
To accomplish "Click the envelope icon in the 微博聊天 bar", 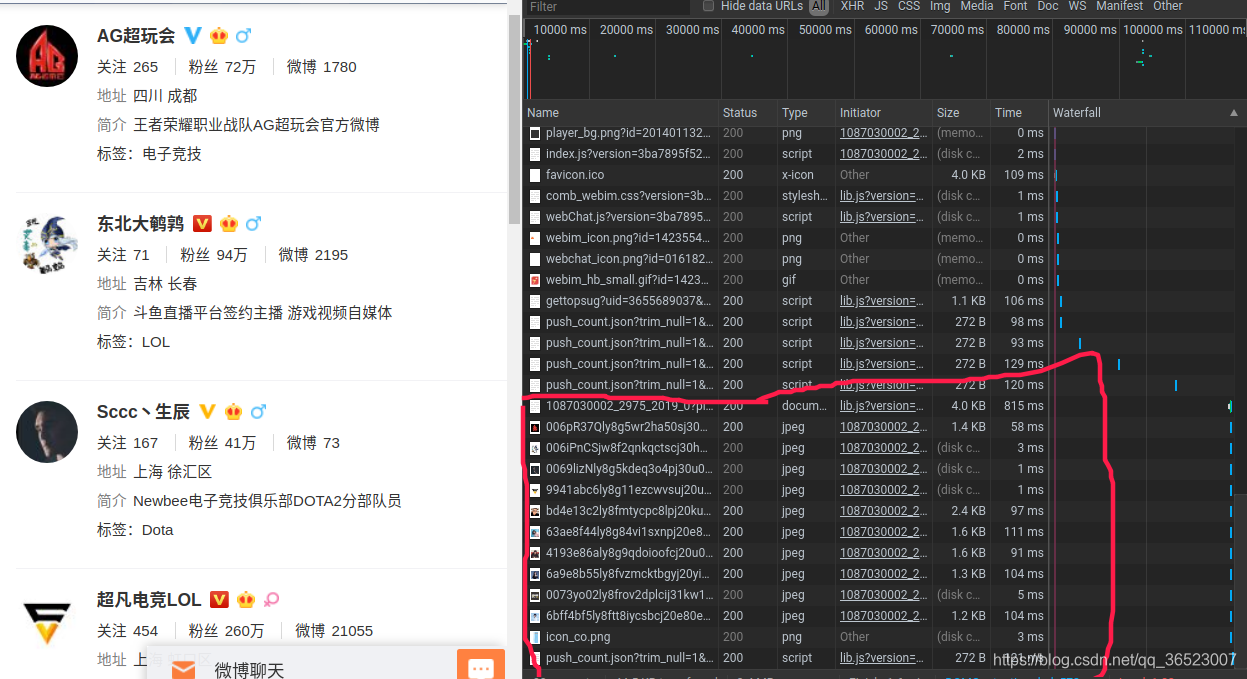I will point(183,669).
